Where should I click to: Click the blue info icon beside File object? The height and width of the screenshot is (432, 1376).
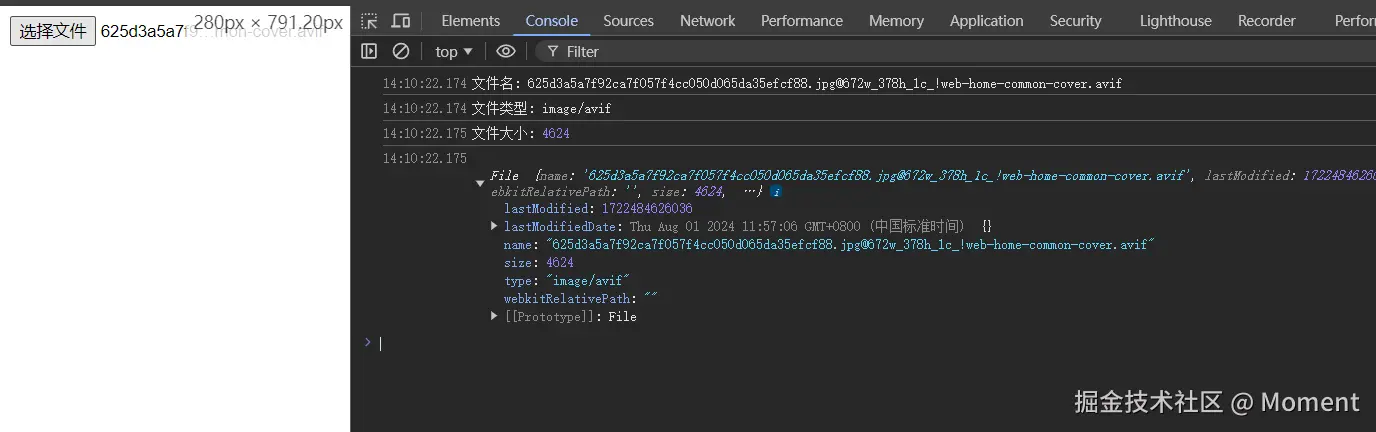(776, 191)
